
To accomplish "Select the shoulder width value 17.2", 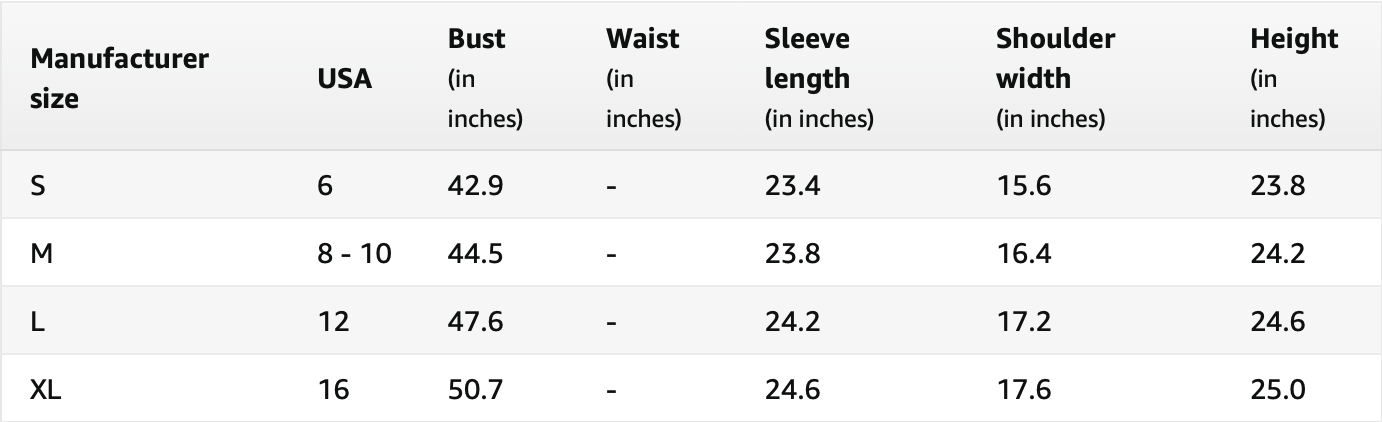I will tap(1023, 321).
